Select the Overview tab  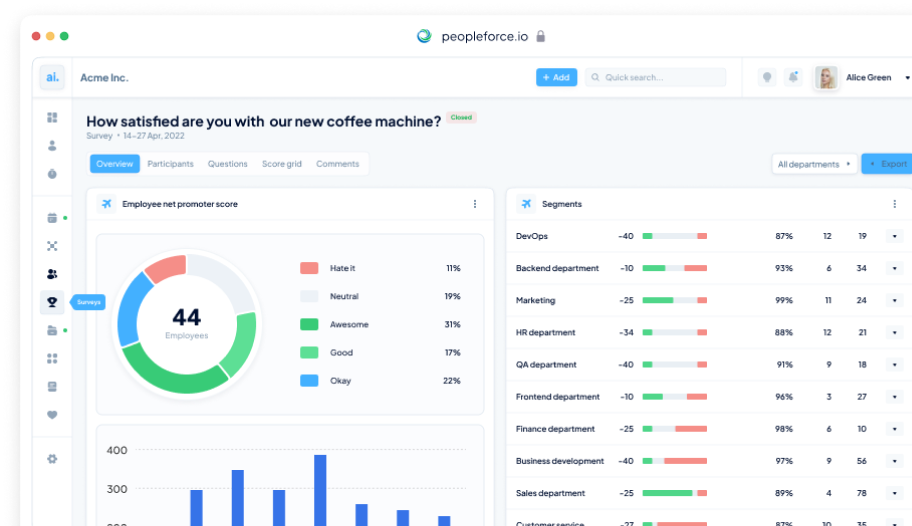point(115,164)
